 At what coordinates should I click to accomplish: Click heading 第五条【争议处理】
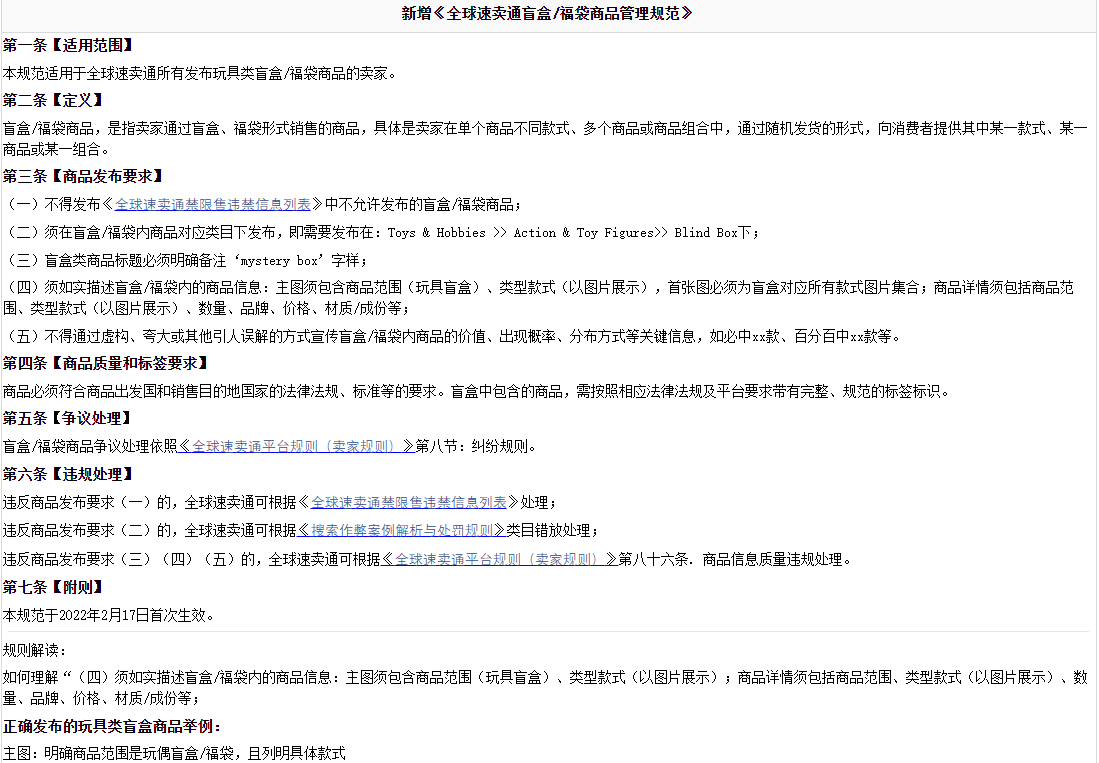68,418
